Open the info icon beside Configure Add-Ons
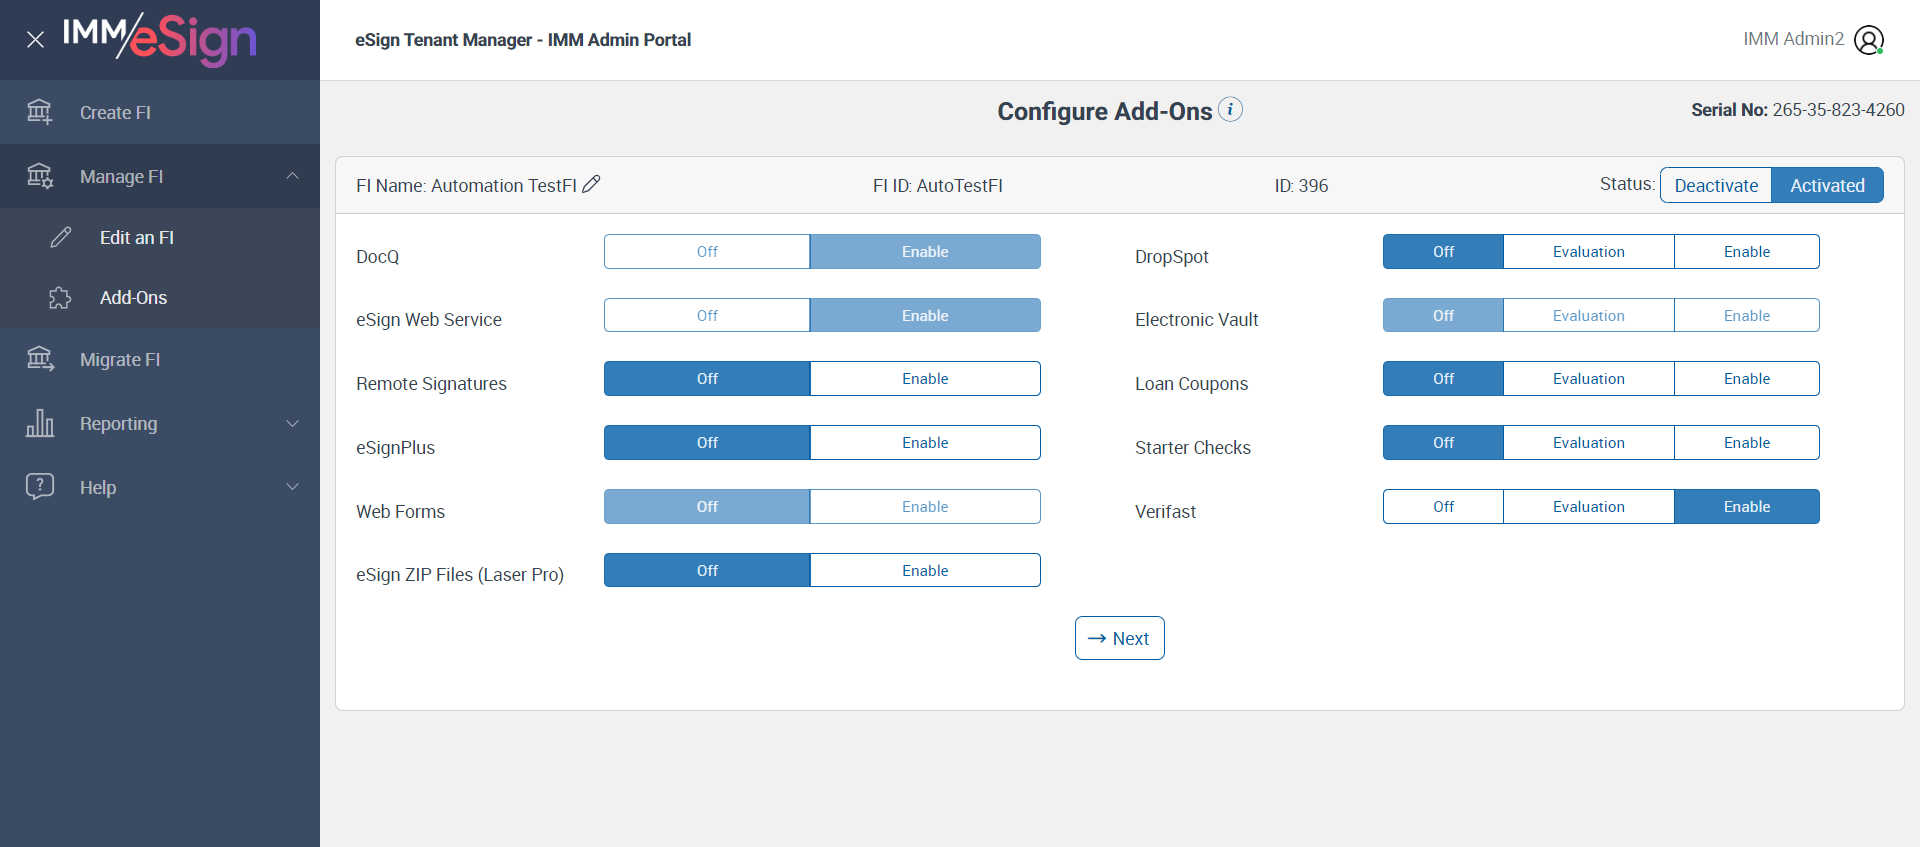The image size is (1920, 847). coord(1231,109)
